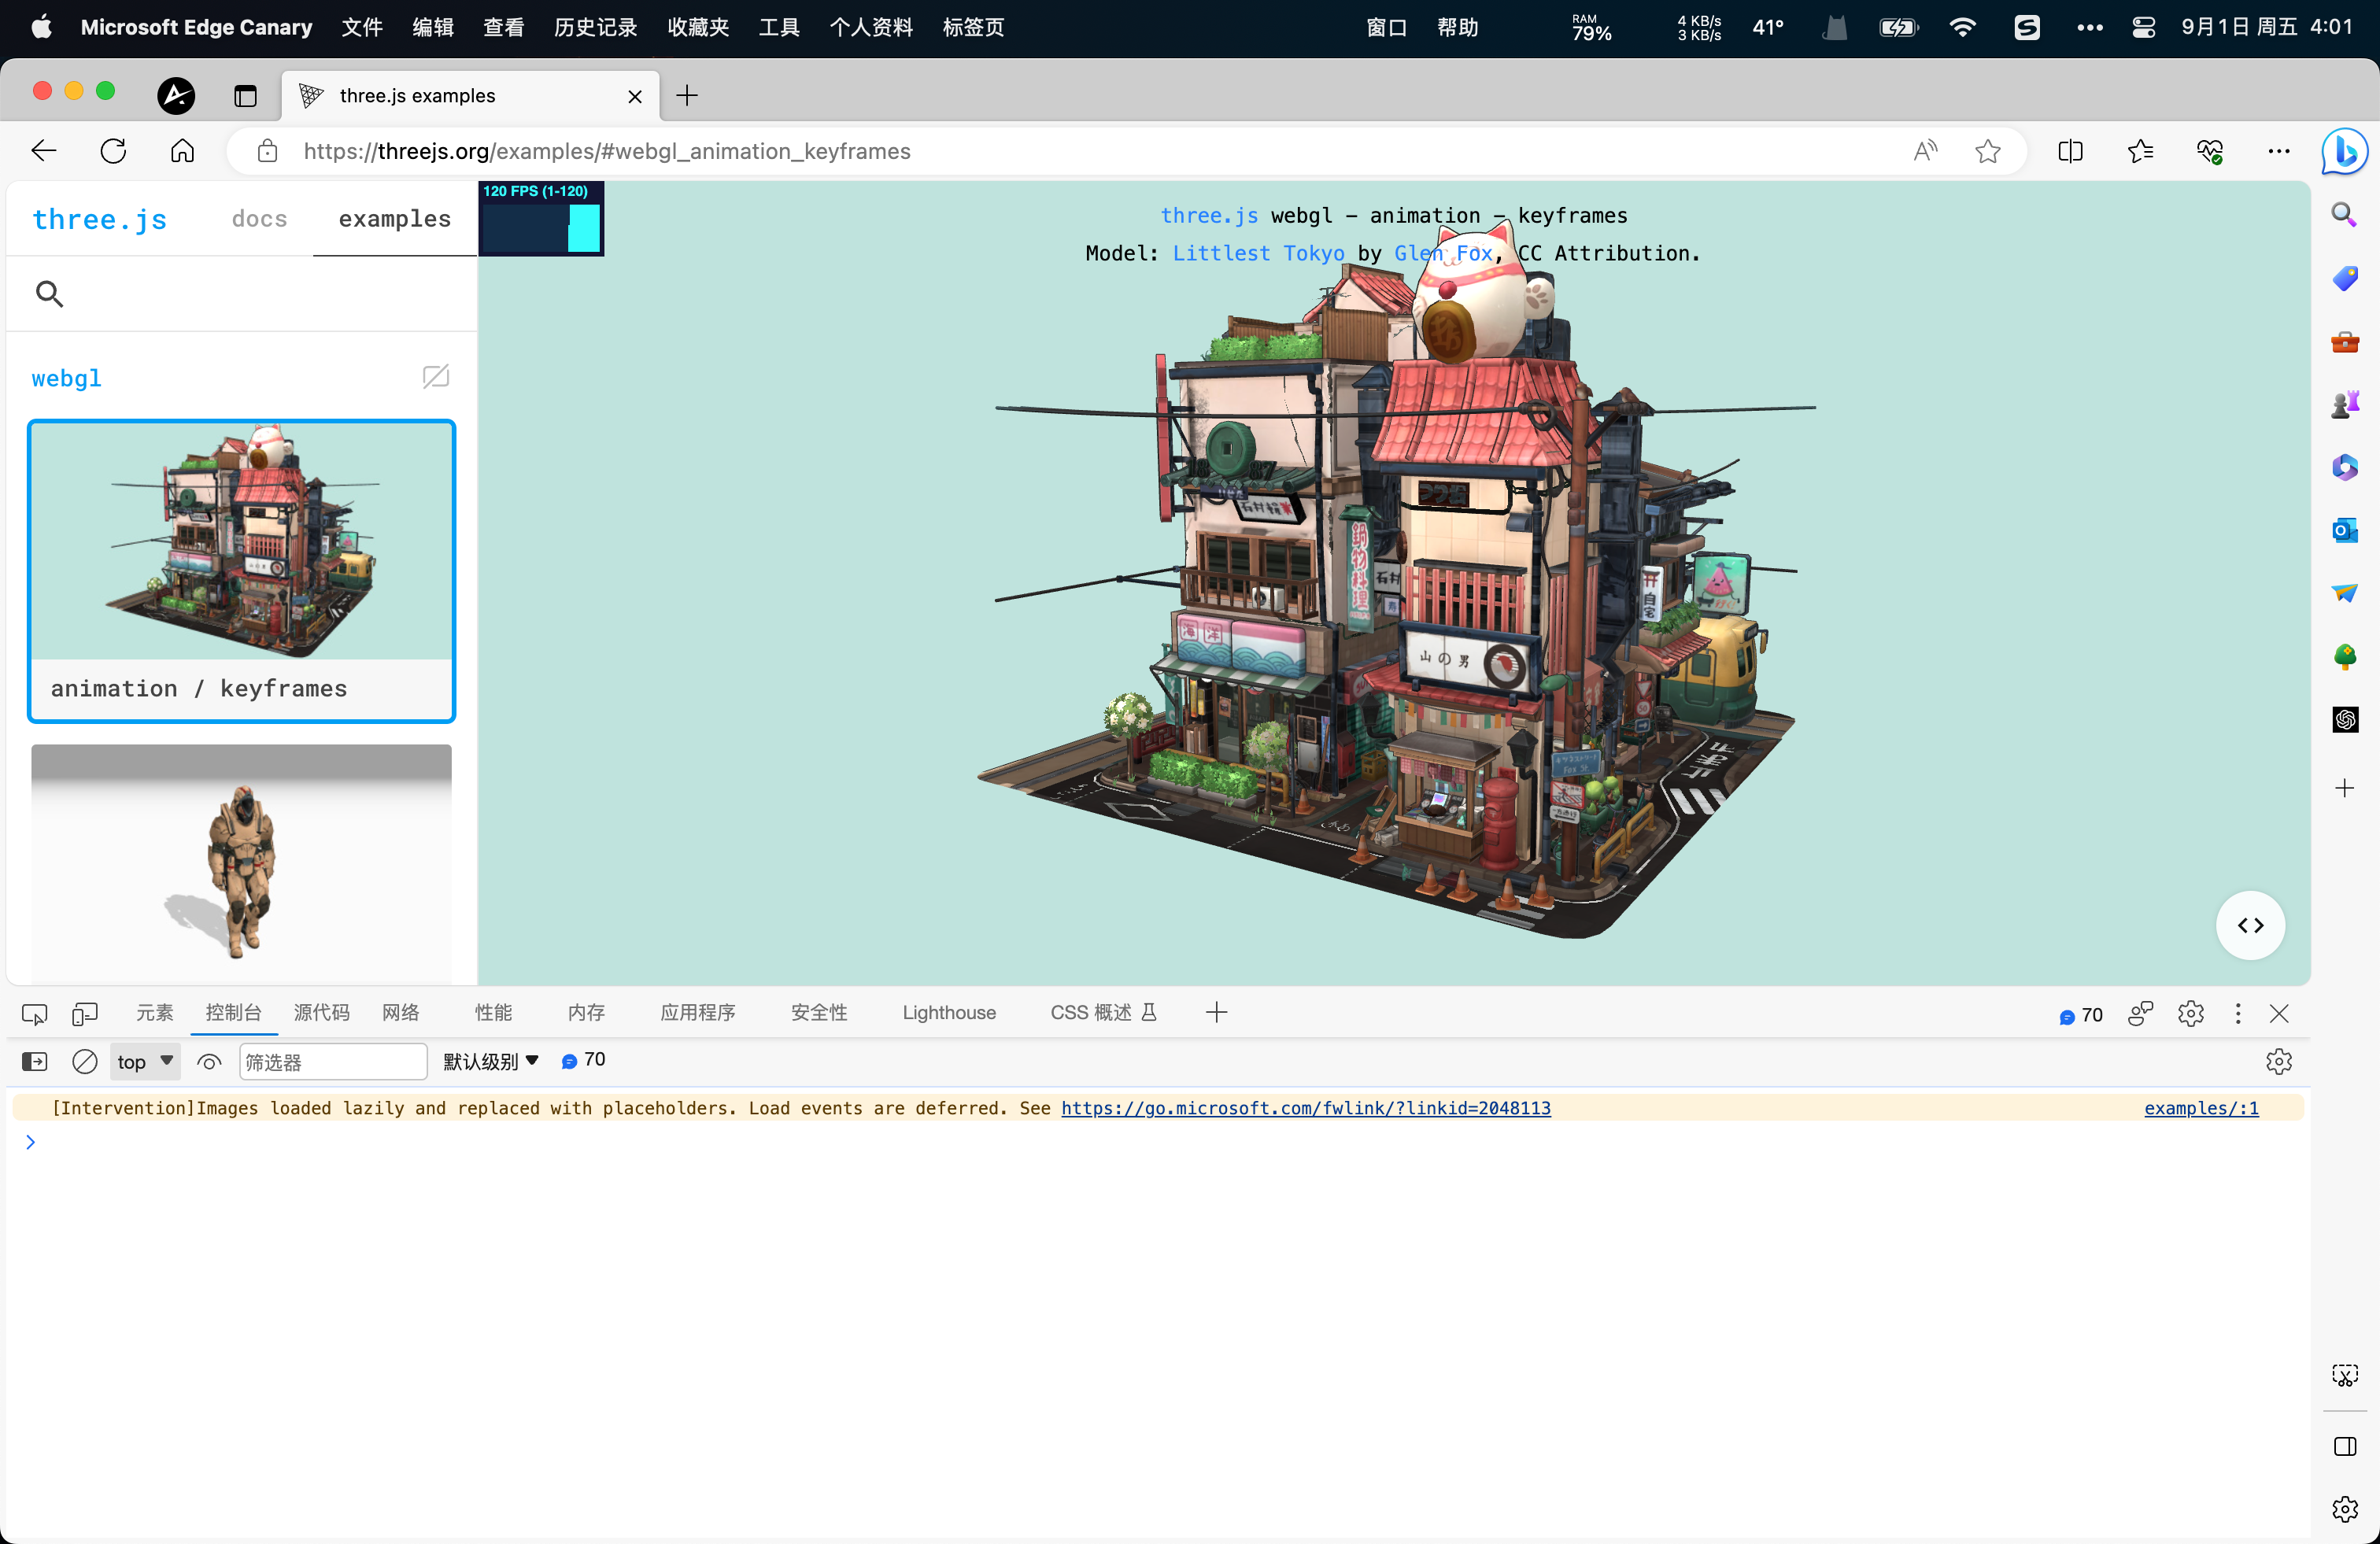Switch to the Performance (性能) tab
Viewport: 2380px width, 1544px height.
pyautogui.click(x=493, y=1013)
